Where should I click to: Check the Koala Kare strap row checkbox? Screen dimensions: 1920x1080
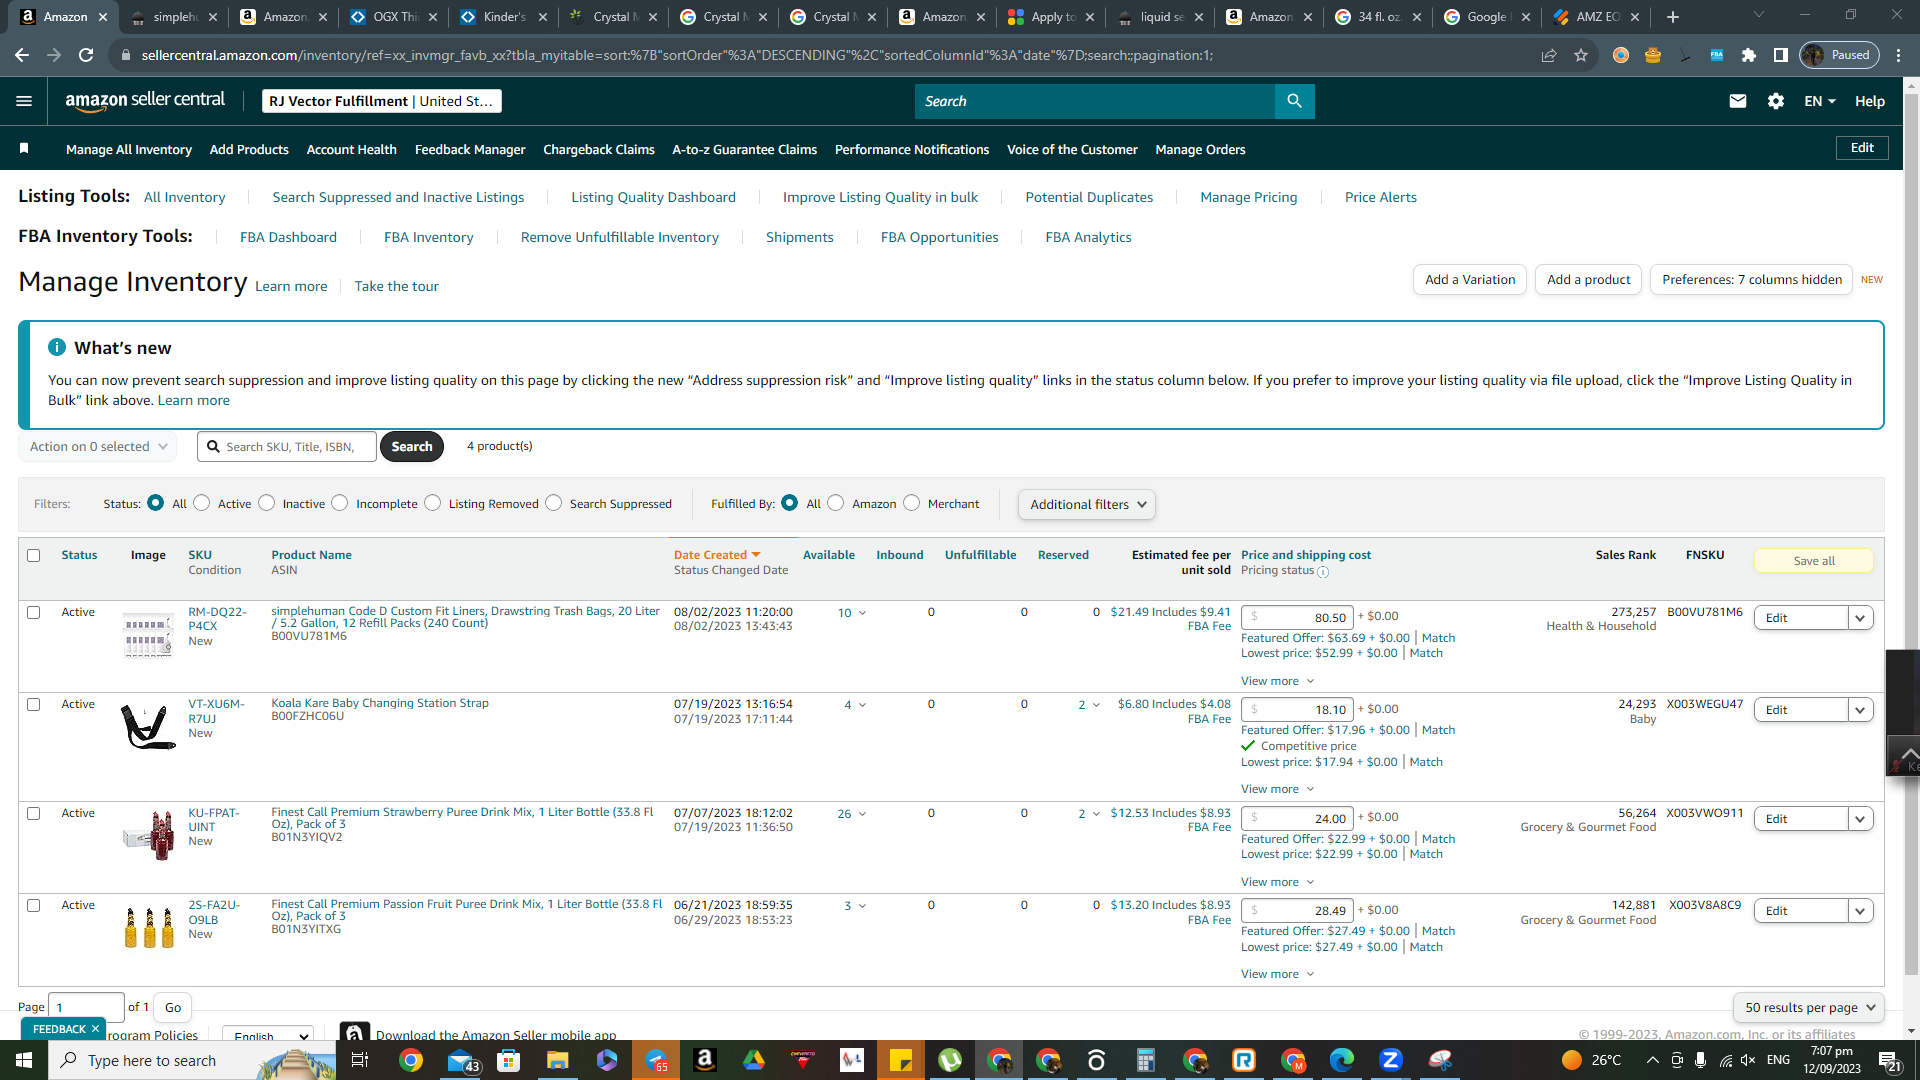(34, 705)
